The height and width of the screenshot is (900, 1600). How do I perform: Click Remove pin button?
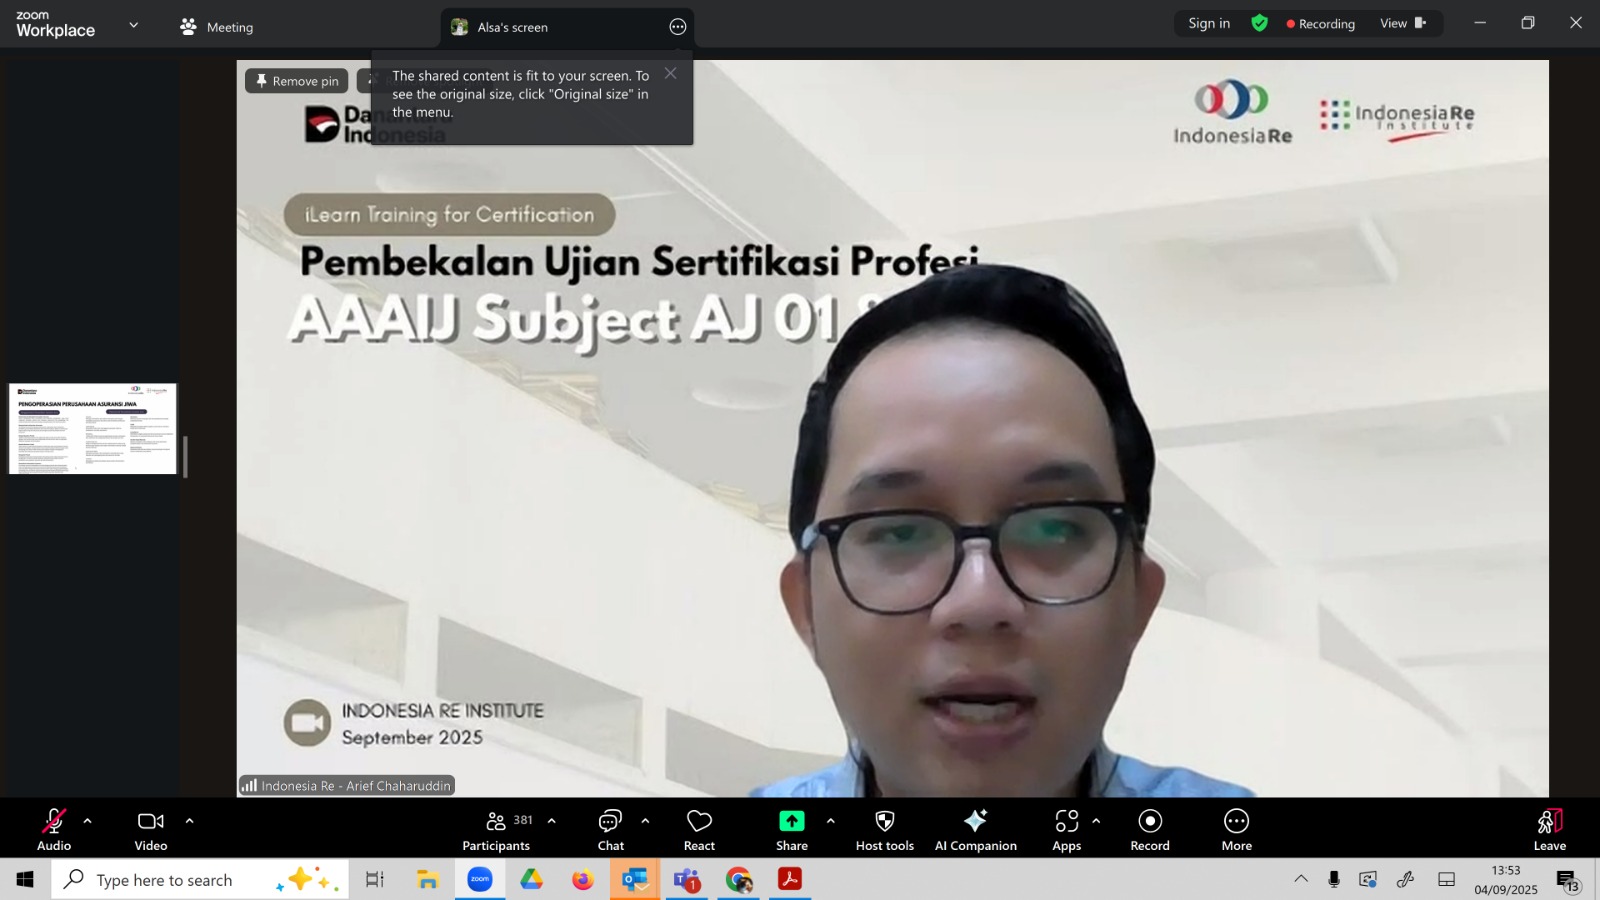[x=297, y=81]
